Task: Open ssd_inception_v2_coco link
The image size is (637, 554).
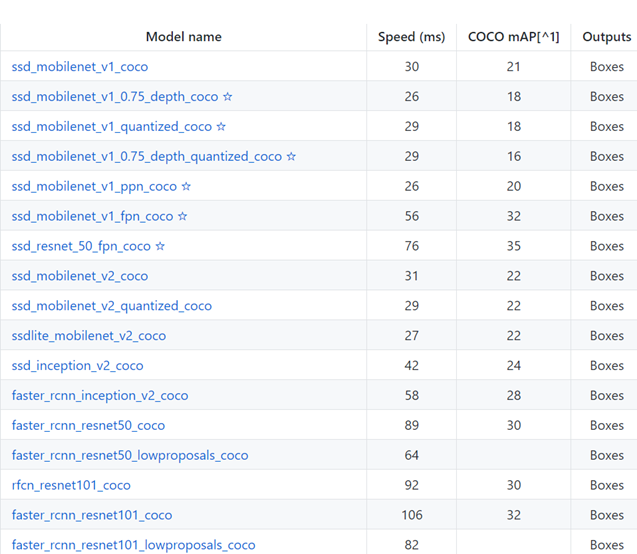Action: (x=77, y=366)
